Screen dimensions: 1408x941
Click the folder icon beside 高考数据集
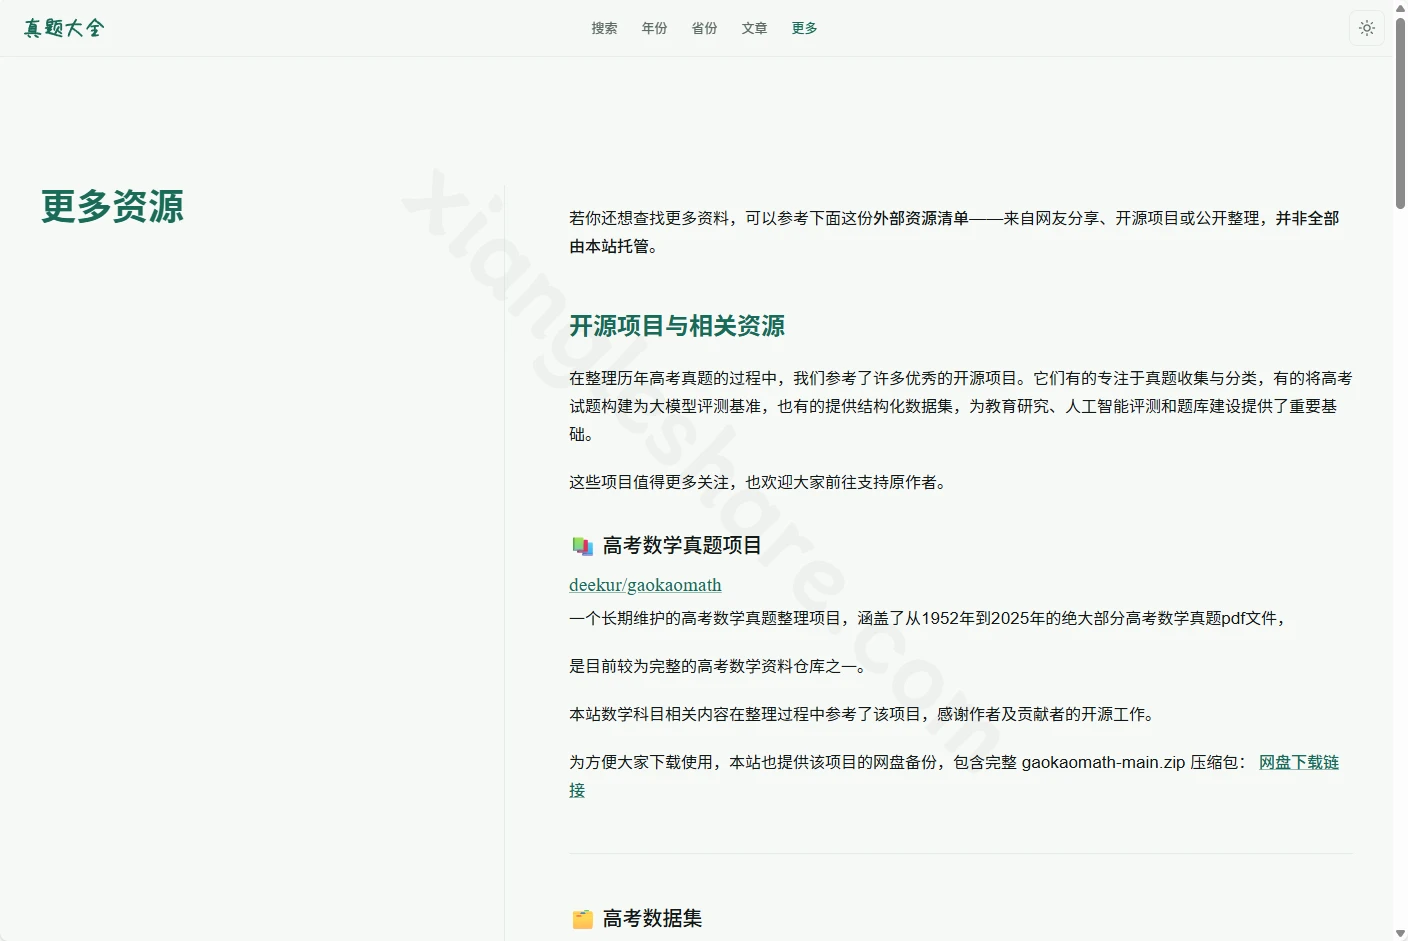click(x=582, y=919)
